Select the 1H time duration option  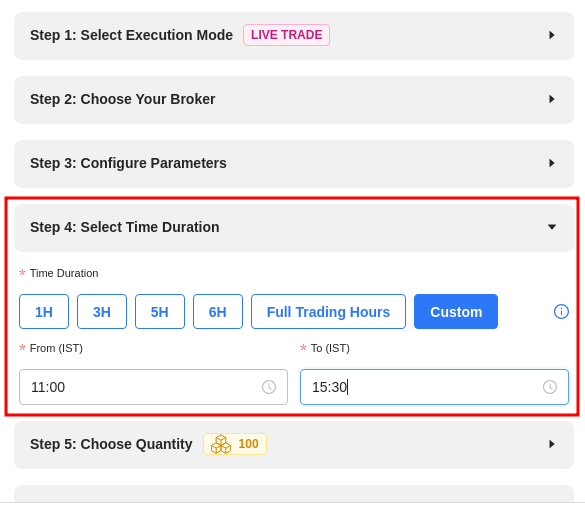click(44, 312)
